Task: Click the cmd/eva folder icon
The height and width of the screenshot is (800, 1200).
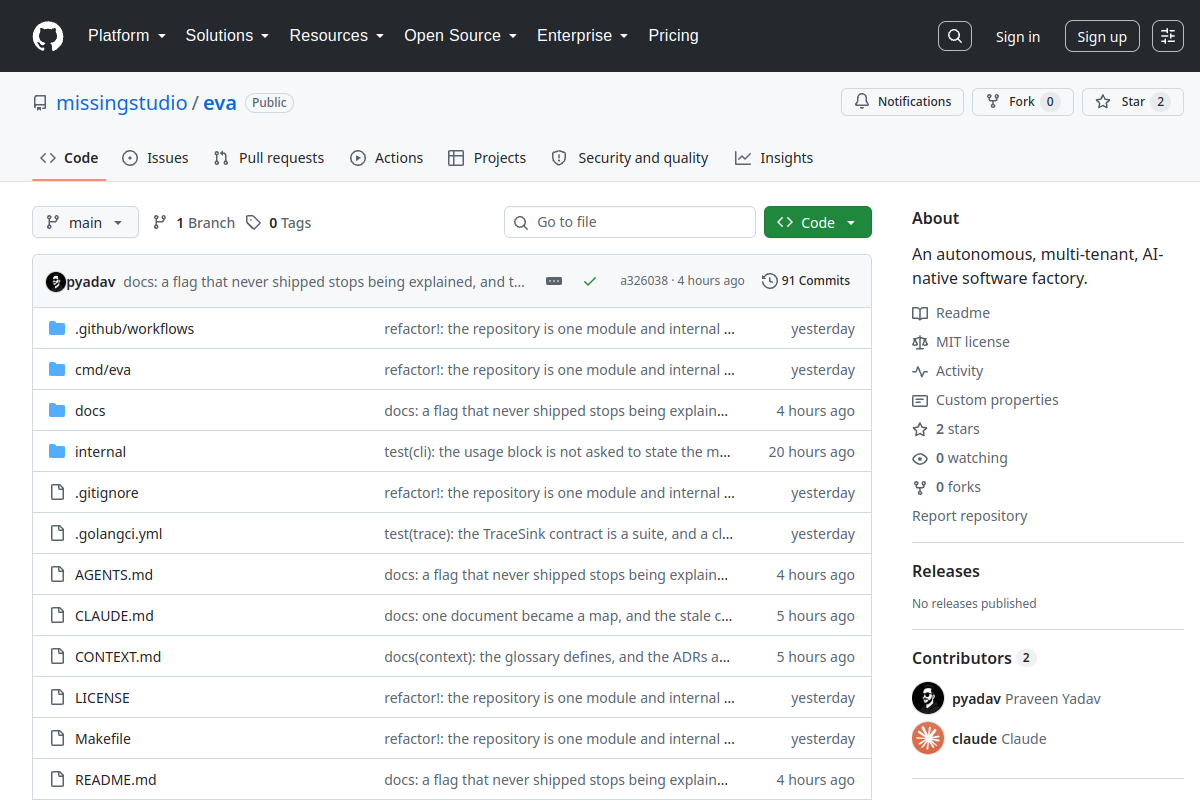Action: (57, 370)
